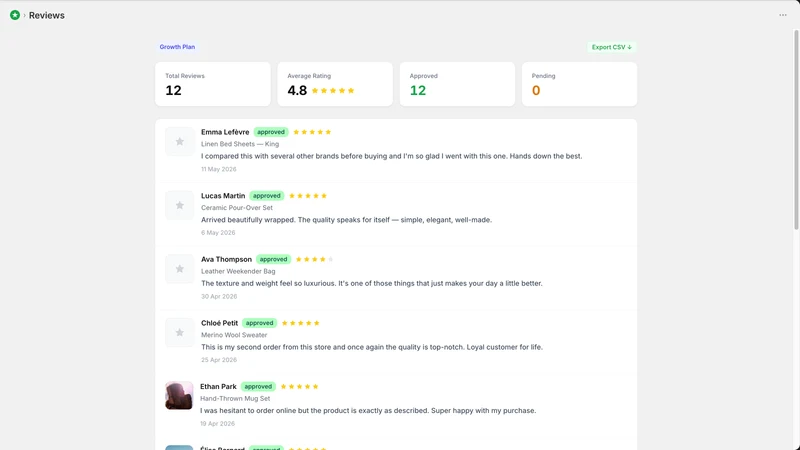This screenshot has width=800, height=450.
Task: Click the vertical page scrollbar
Action: click(x=796, y=130)
